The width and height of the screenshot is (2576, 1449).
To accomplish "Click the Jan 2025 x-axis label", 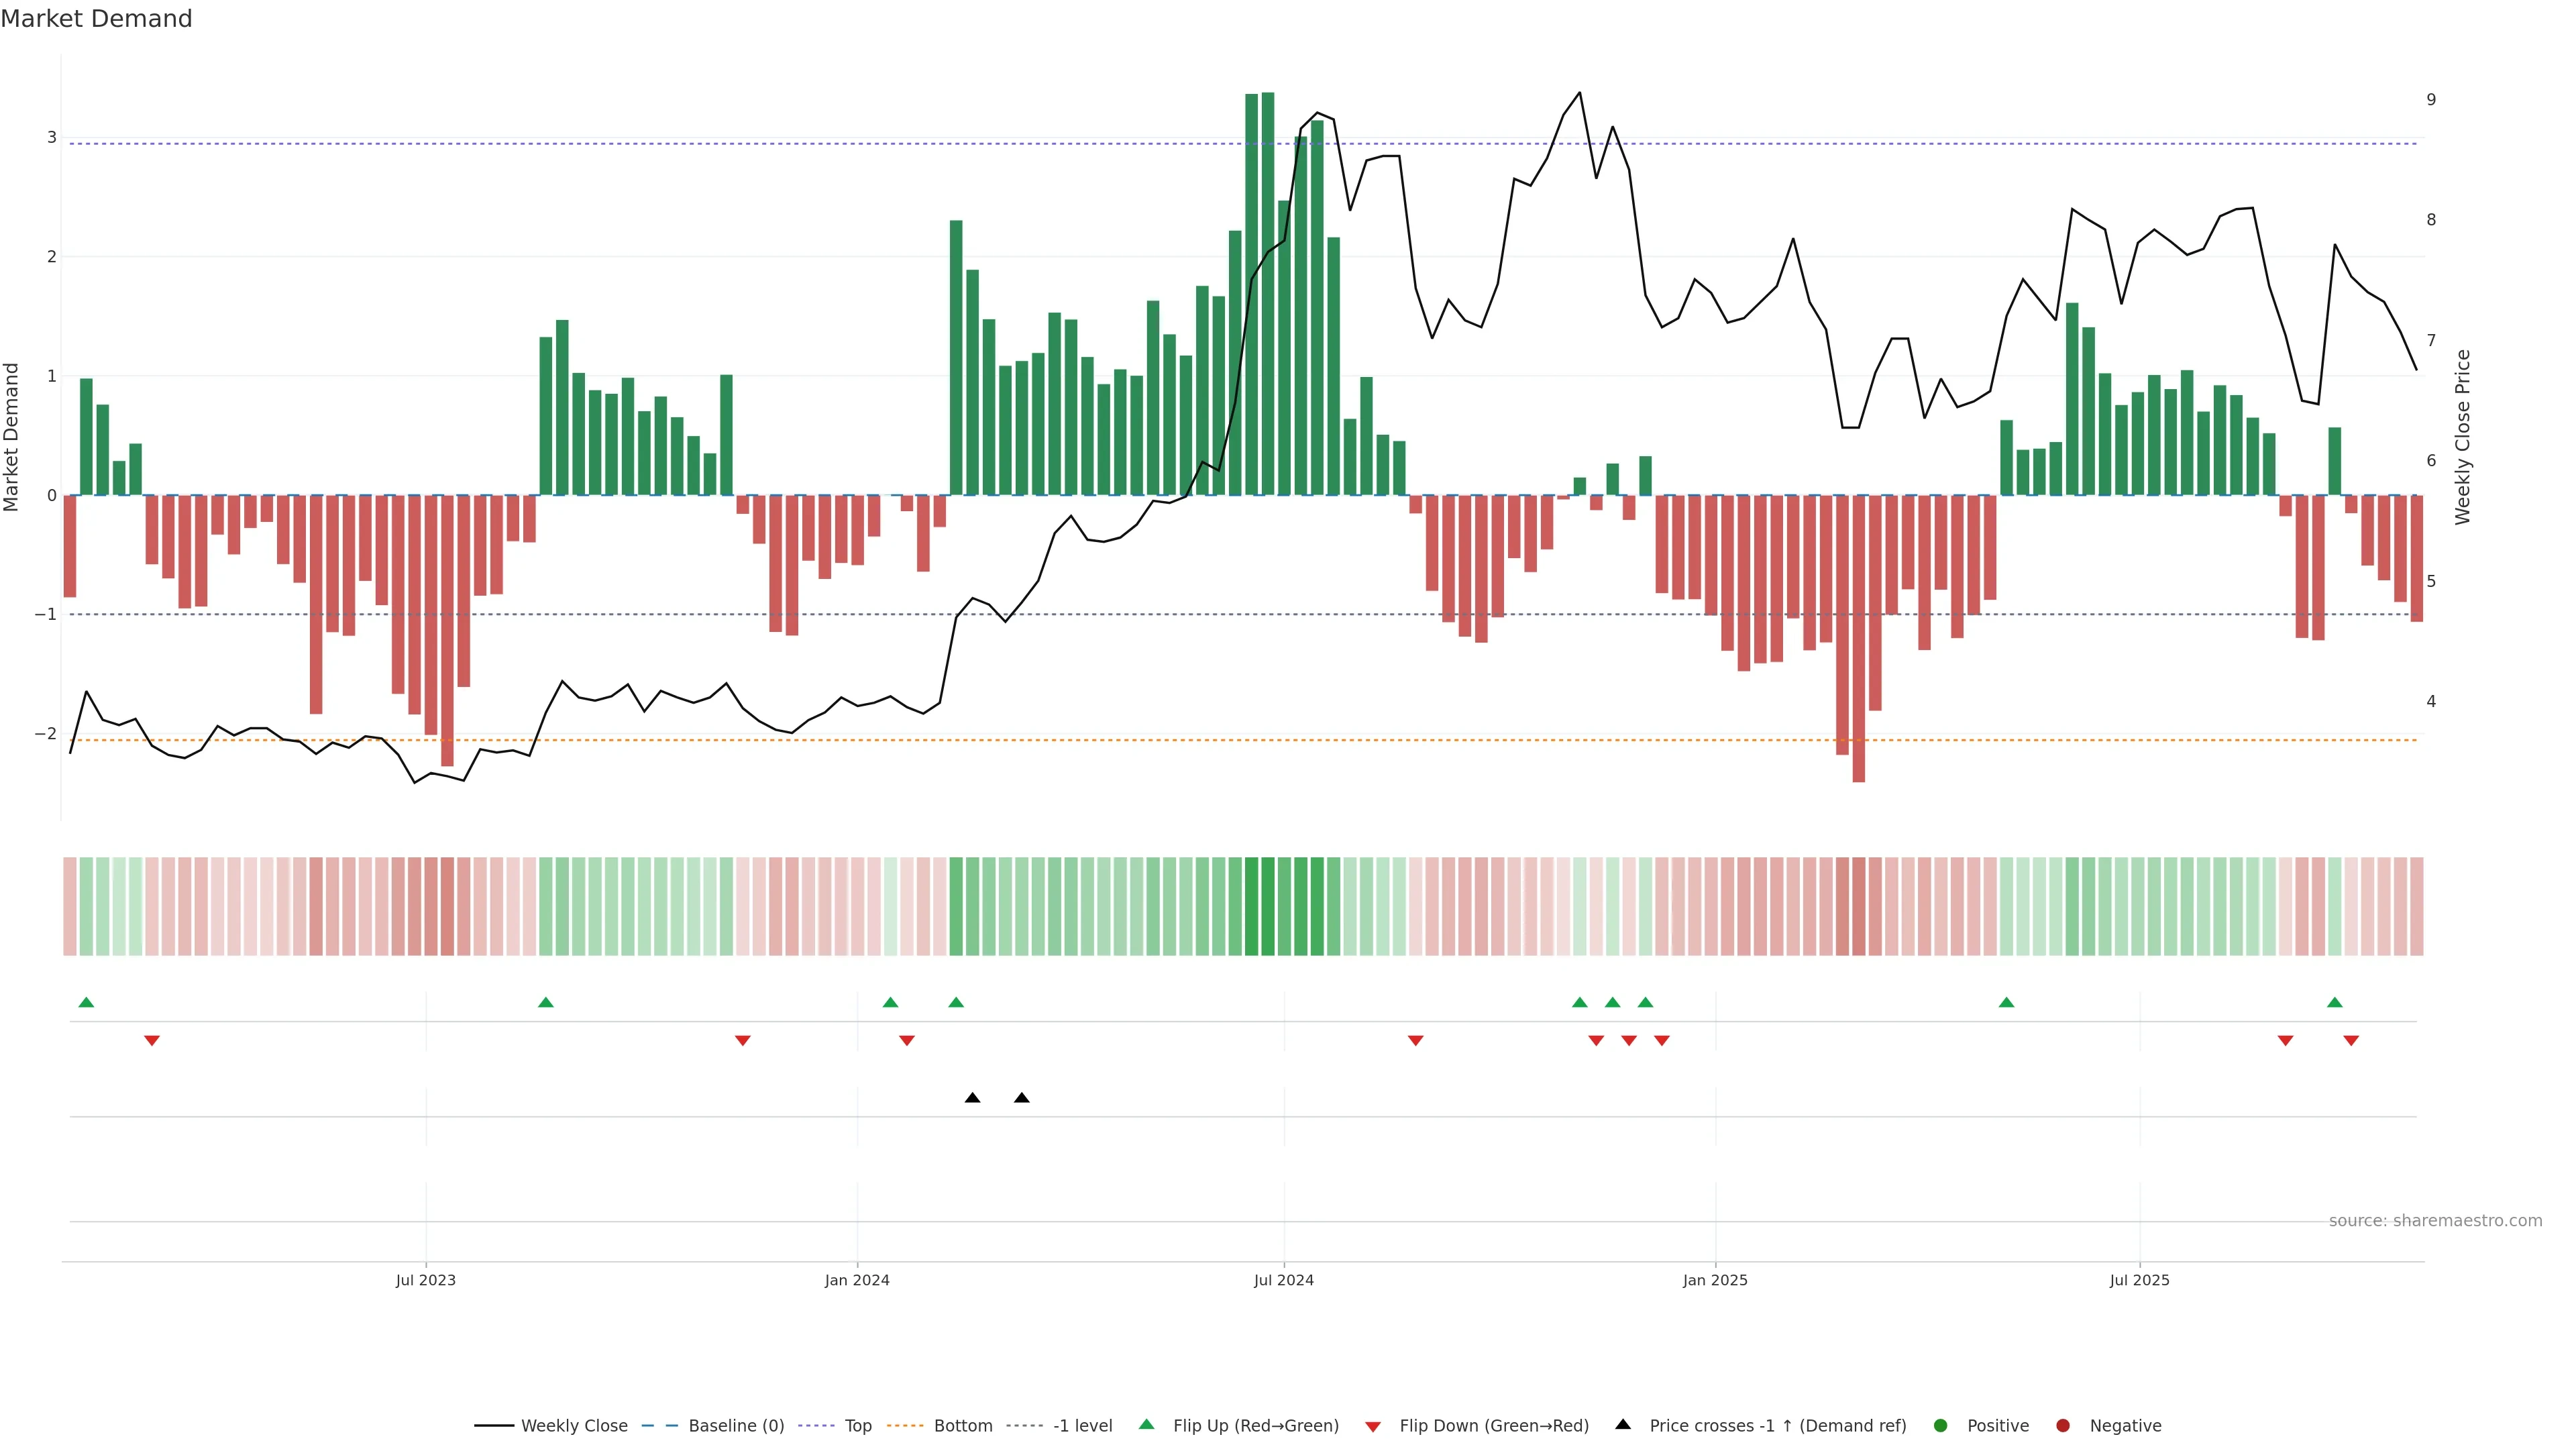I will (1715, 1281).
